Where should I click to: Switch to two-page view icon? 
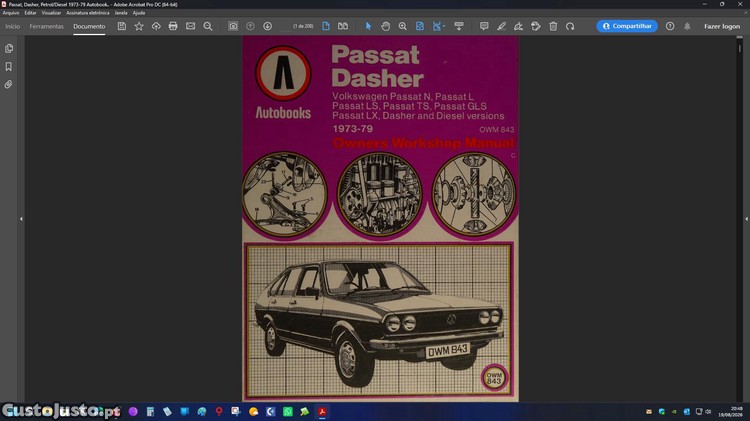point(343,26)
